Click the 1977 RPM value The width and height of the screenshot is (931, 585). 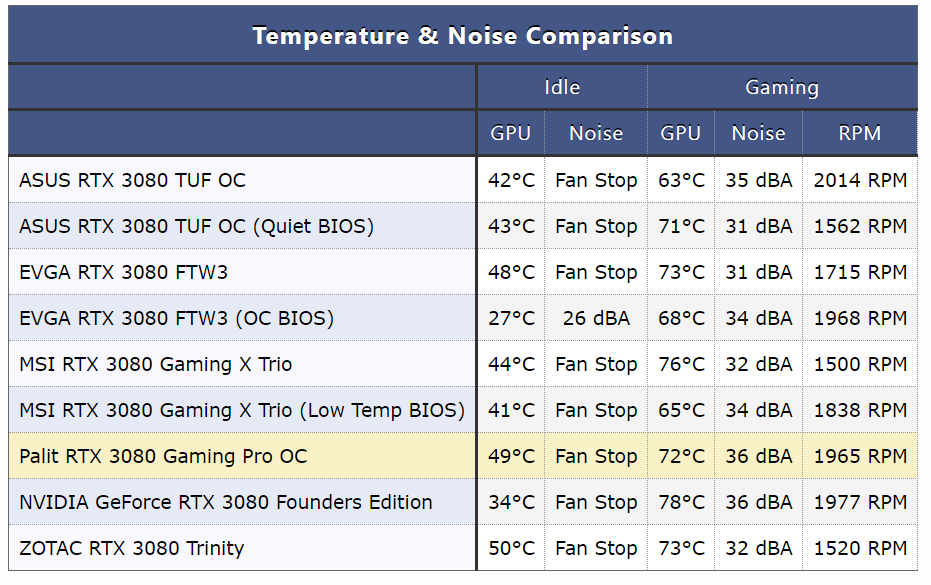860,502
